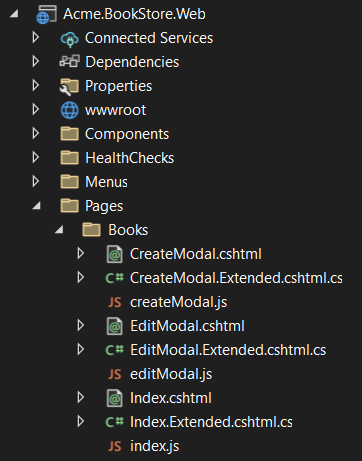The height and width of the screenshot is (461, 362).
Task: Select EditModal.cshtml in the Books folder
Action: pos(187,326)
